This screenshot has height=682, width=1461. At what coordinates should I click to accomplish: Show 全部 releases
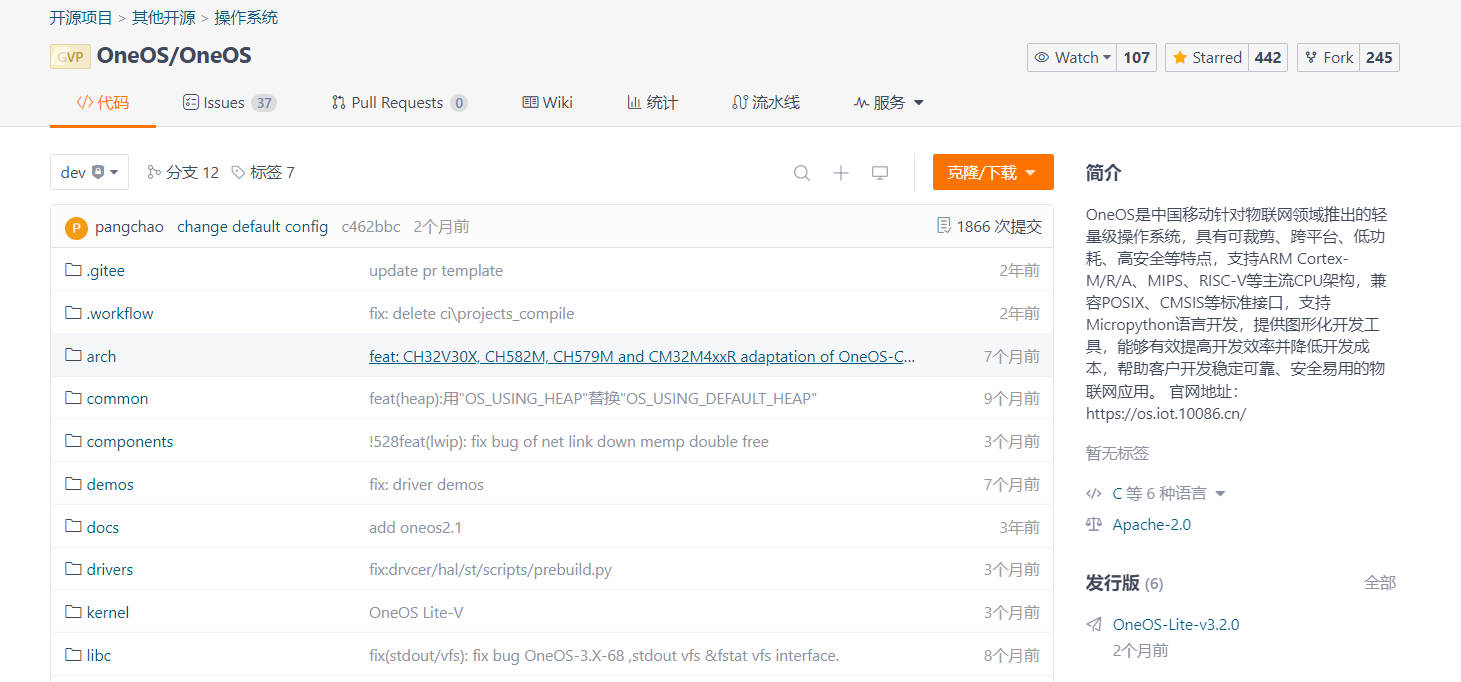point(1380,582)
